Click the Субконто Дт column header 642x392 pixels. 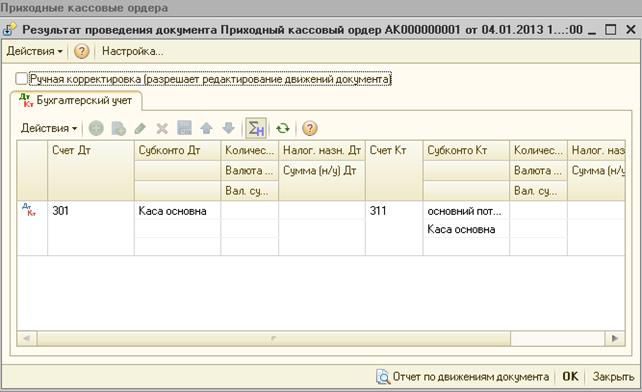pyautogui.click(x=177, y=150)
